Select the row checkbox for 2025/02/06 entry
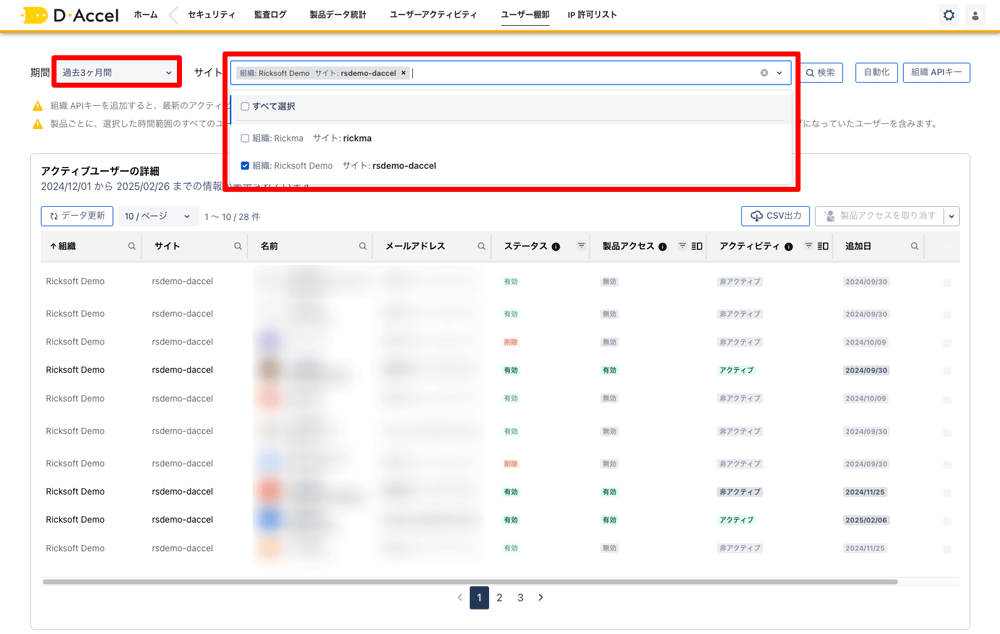The image size is (1000, 634). [947, 520]
